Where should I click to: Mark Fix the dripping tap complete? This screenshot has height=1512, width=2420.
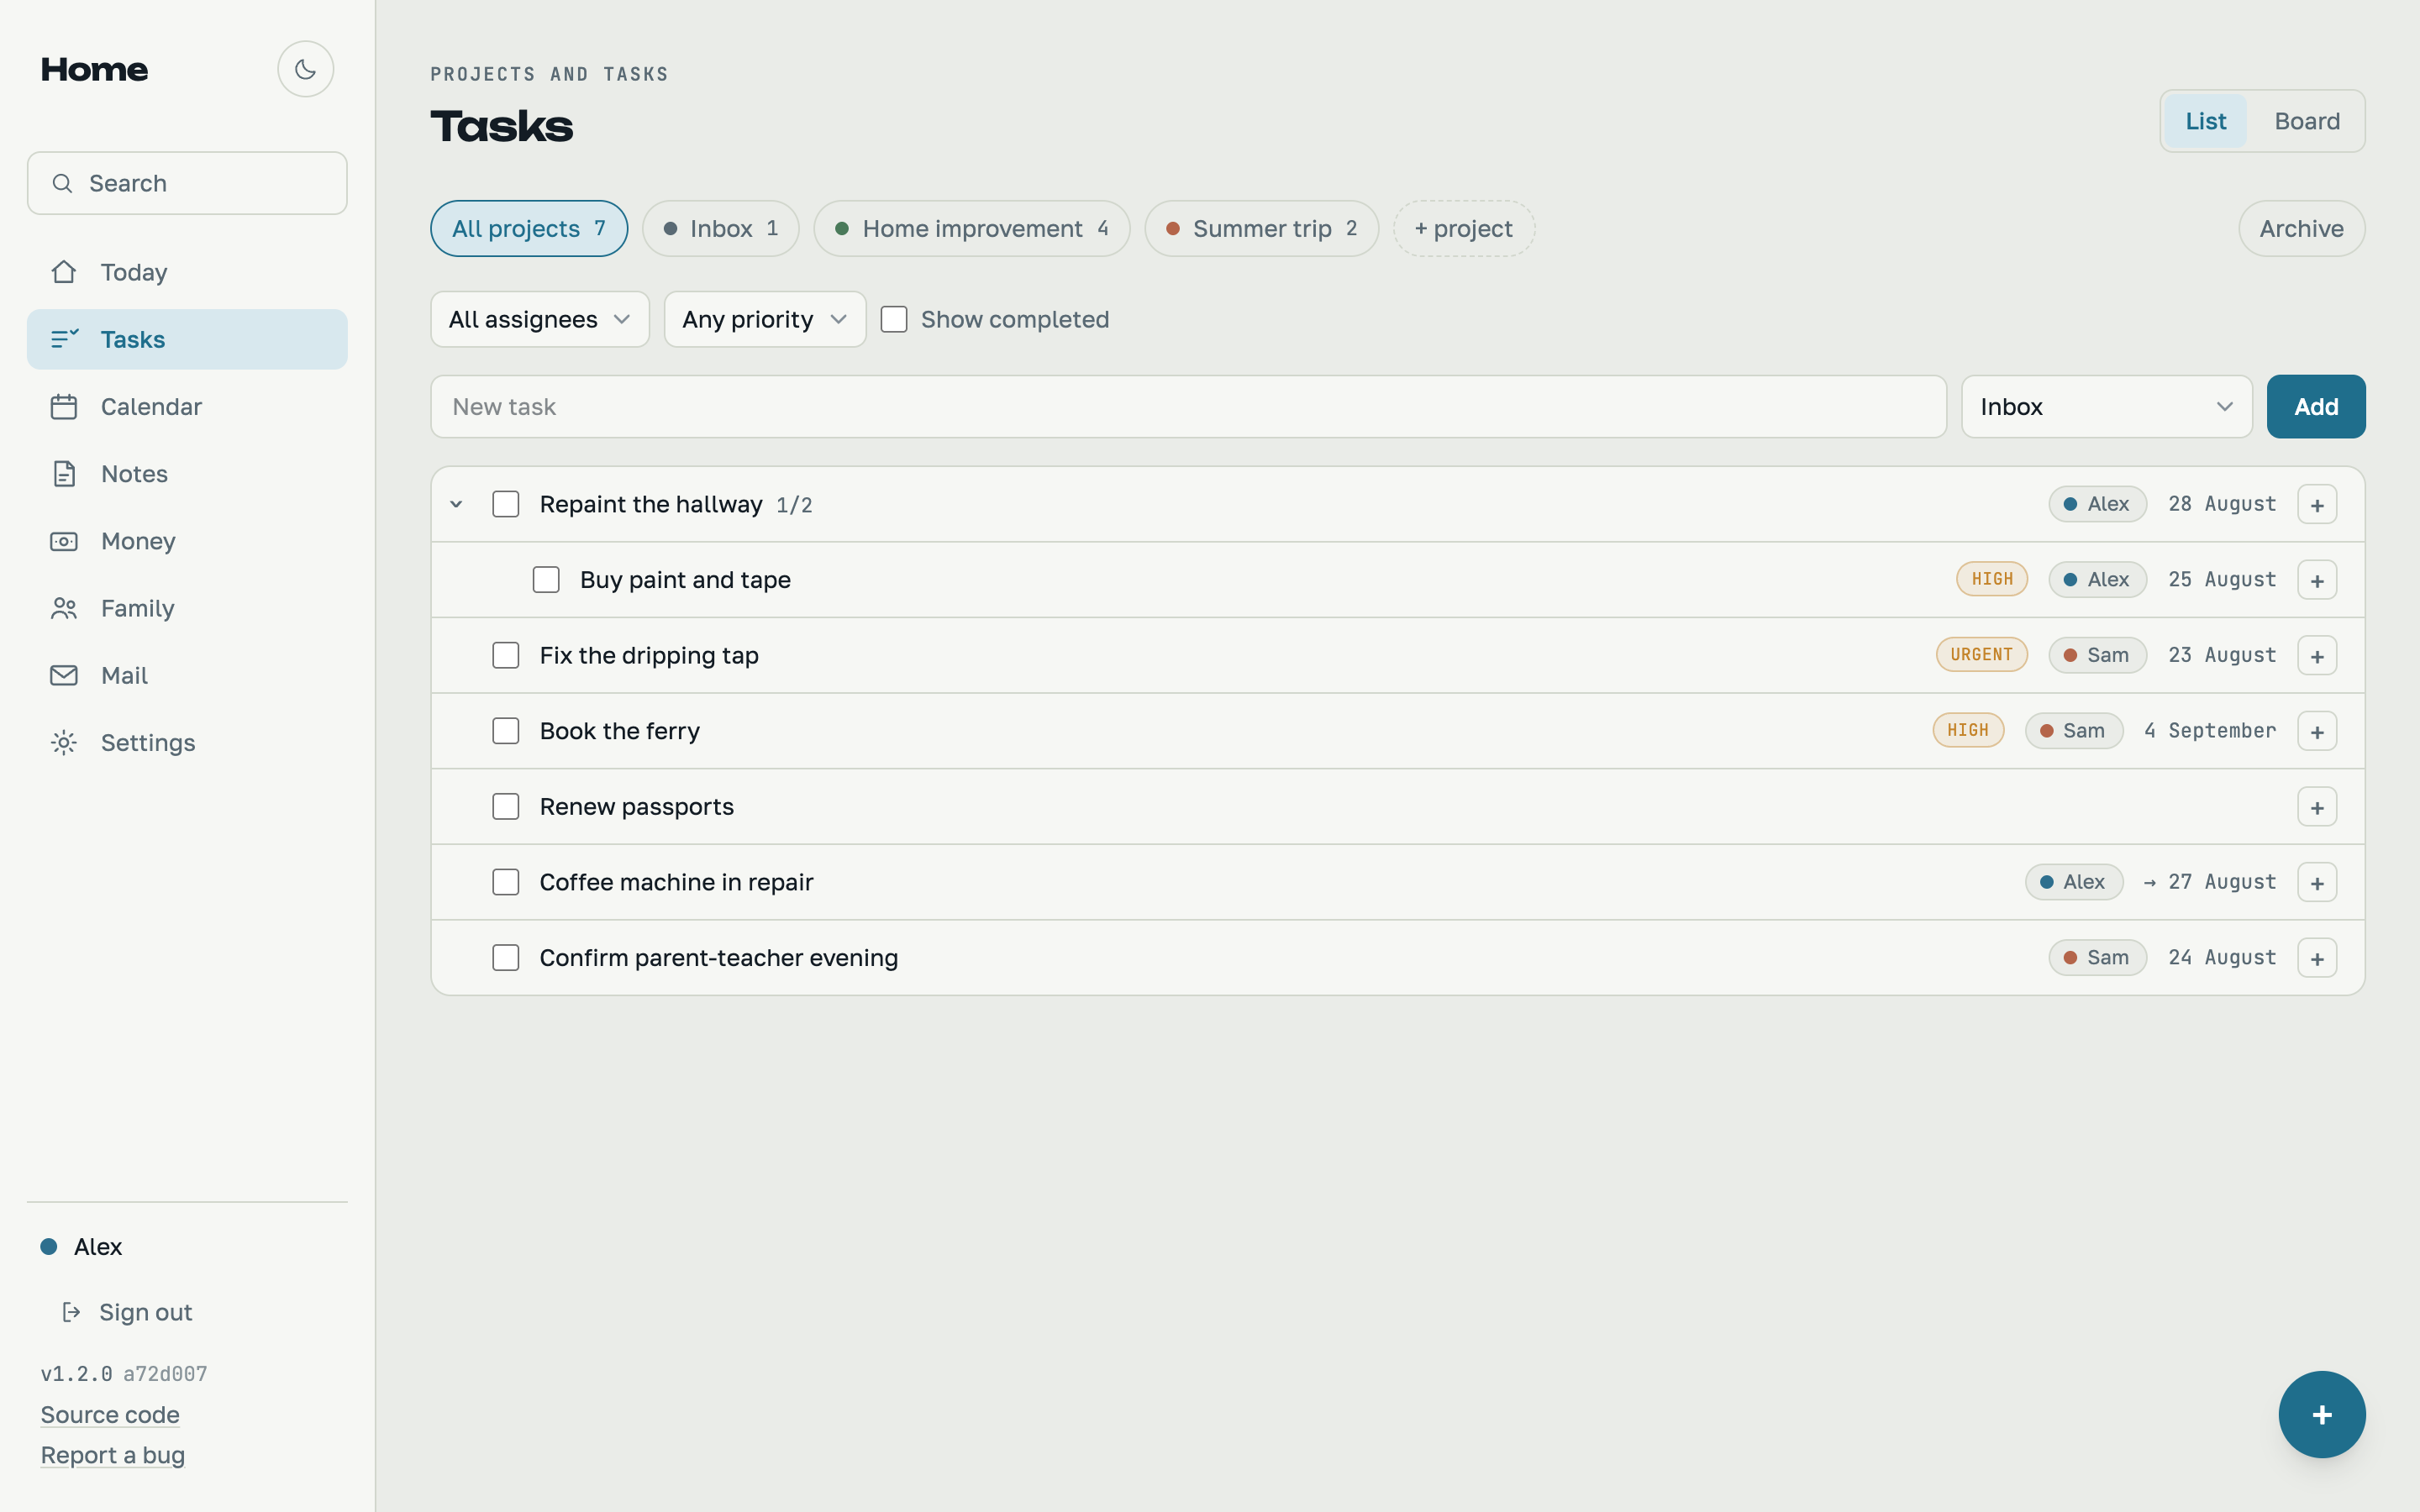tap(506, 655)
